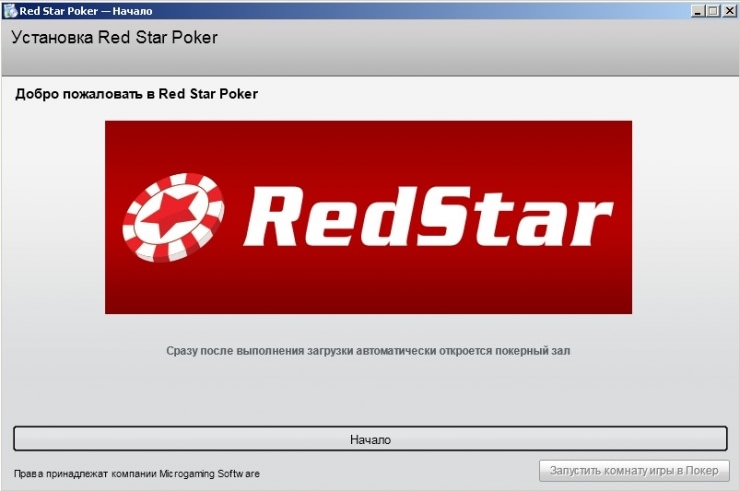The height and width of the screenshot is (491, 740).
Task: Click the Microgaming Software copyright text
Action: click(x=136, y=474)
